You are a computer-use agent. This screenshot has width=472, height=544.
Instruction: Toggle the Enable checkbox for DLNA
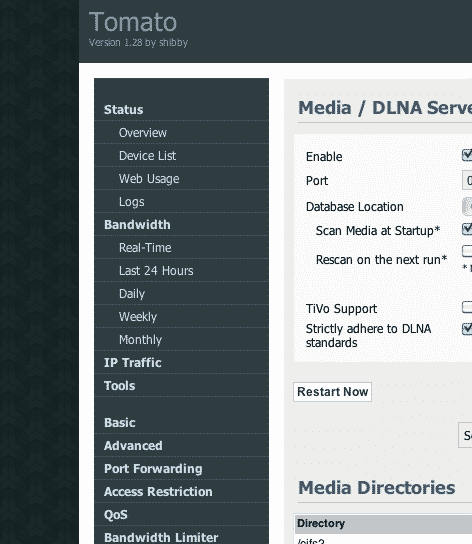tap(467, 155)
